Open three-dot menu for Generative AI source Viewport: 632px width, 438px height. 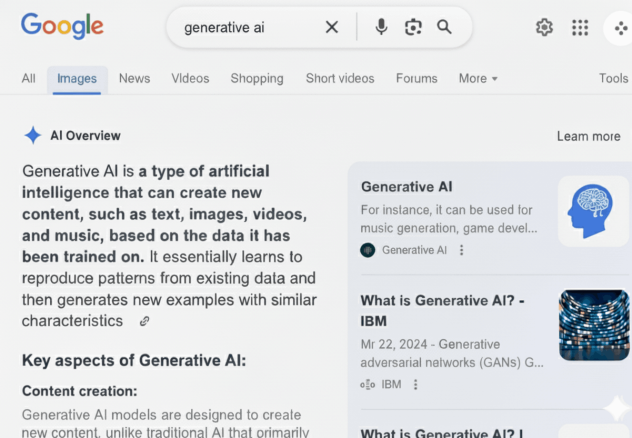462,250
